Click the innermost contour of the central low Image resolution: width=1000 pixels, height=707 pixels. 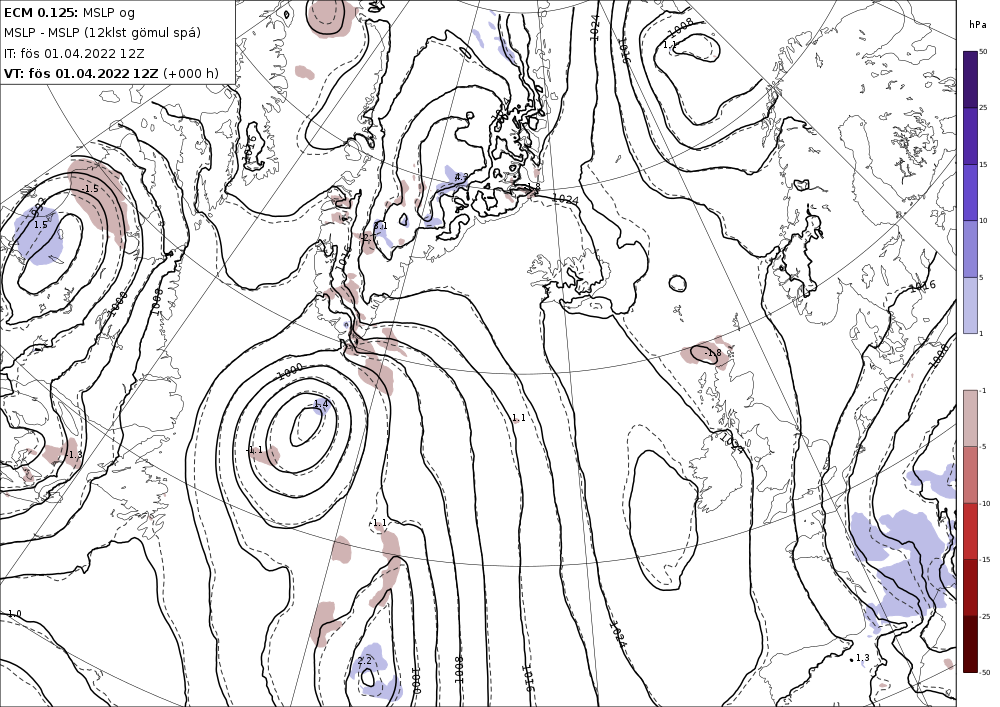(306, 426)
